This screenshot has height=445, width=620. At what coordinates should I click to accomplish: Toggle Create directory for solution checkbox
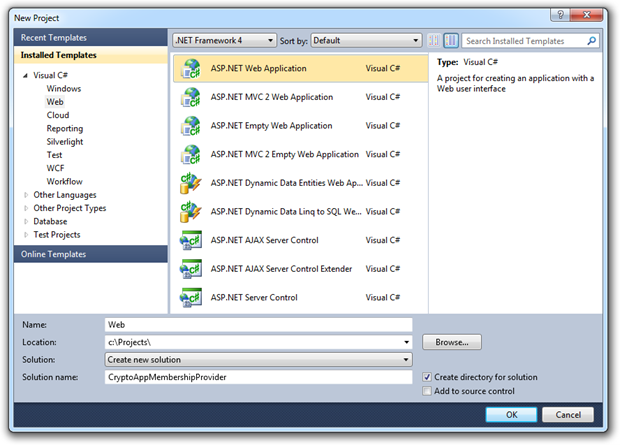(427, 377)
